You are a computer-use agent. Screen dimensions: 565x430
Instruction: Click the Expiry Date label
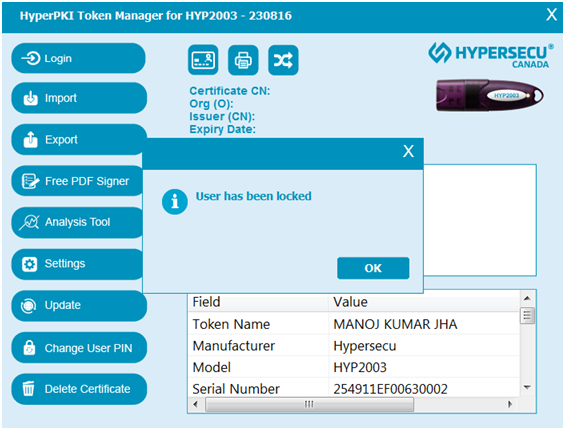(x=222, y=129)
